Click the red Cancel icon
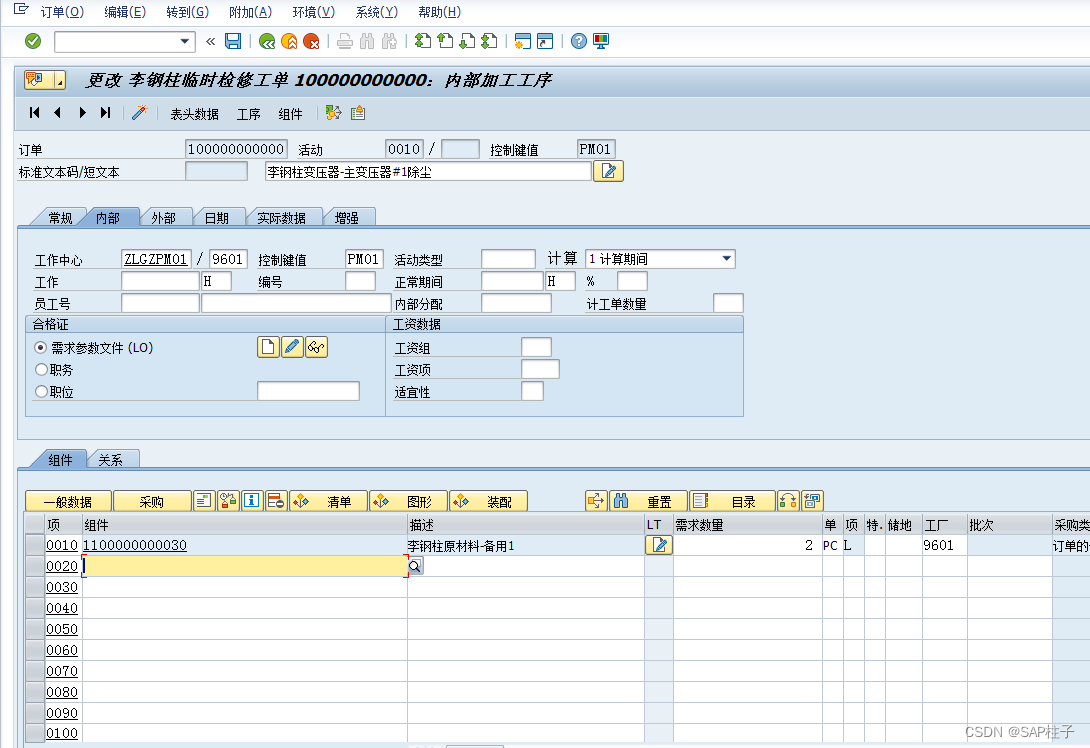 pos(311,42)
